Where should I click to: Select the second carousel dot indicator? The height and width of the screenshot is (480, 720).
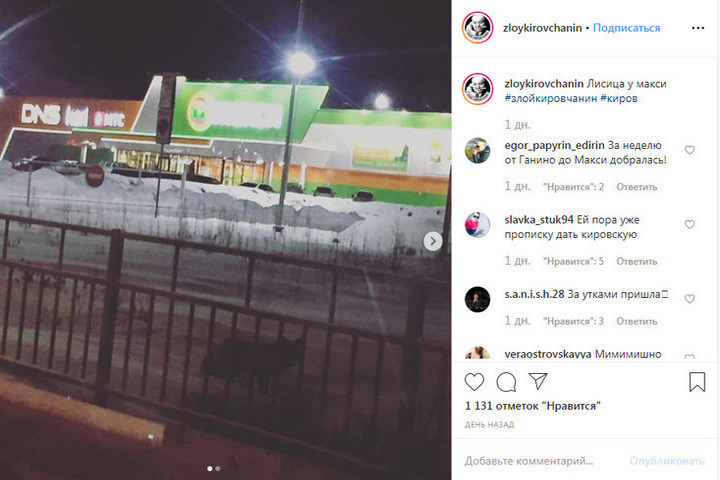pyautogui.click(x=218, y=469)
